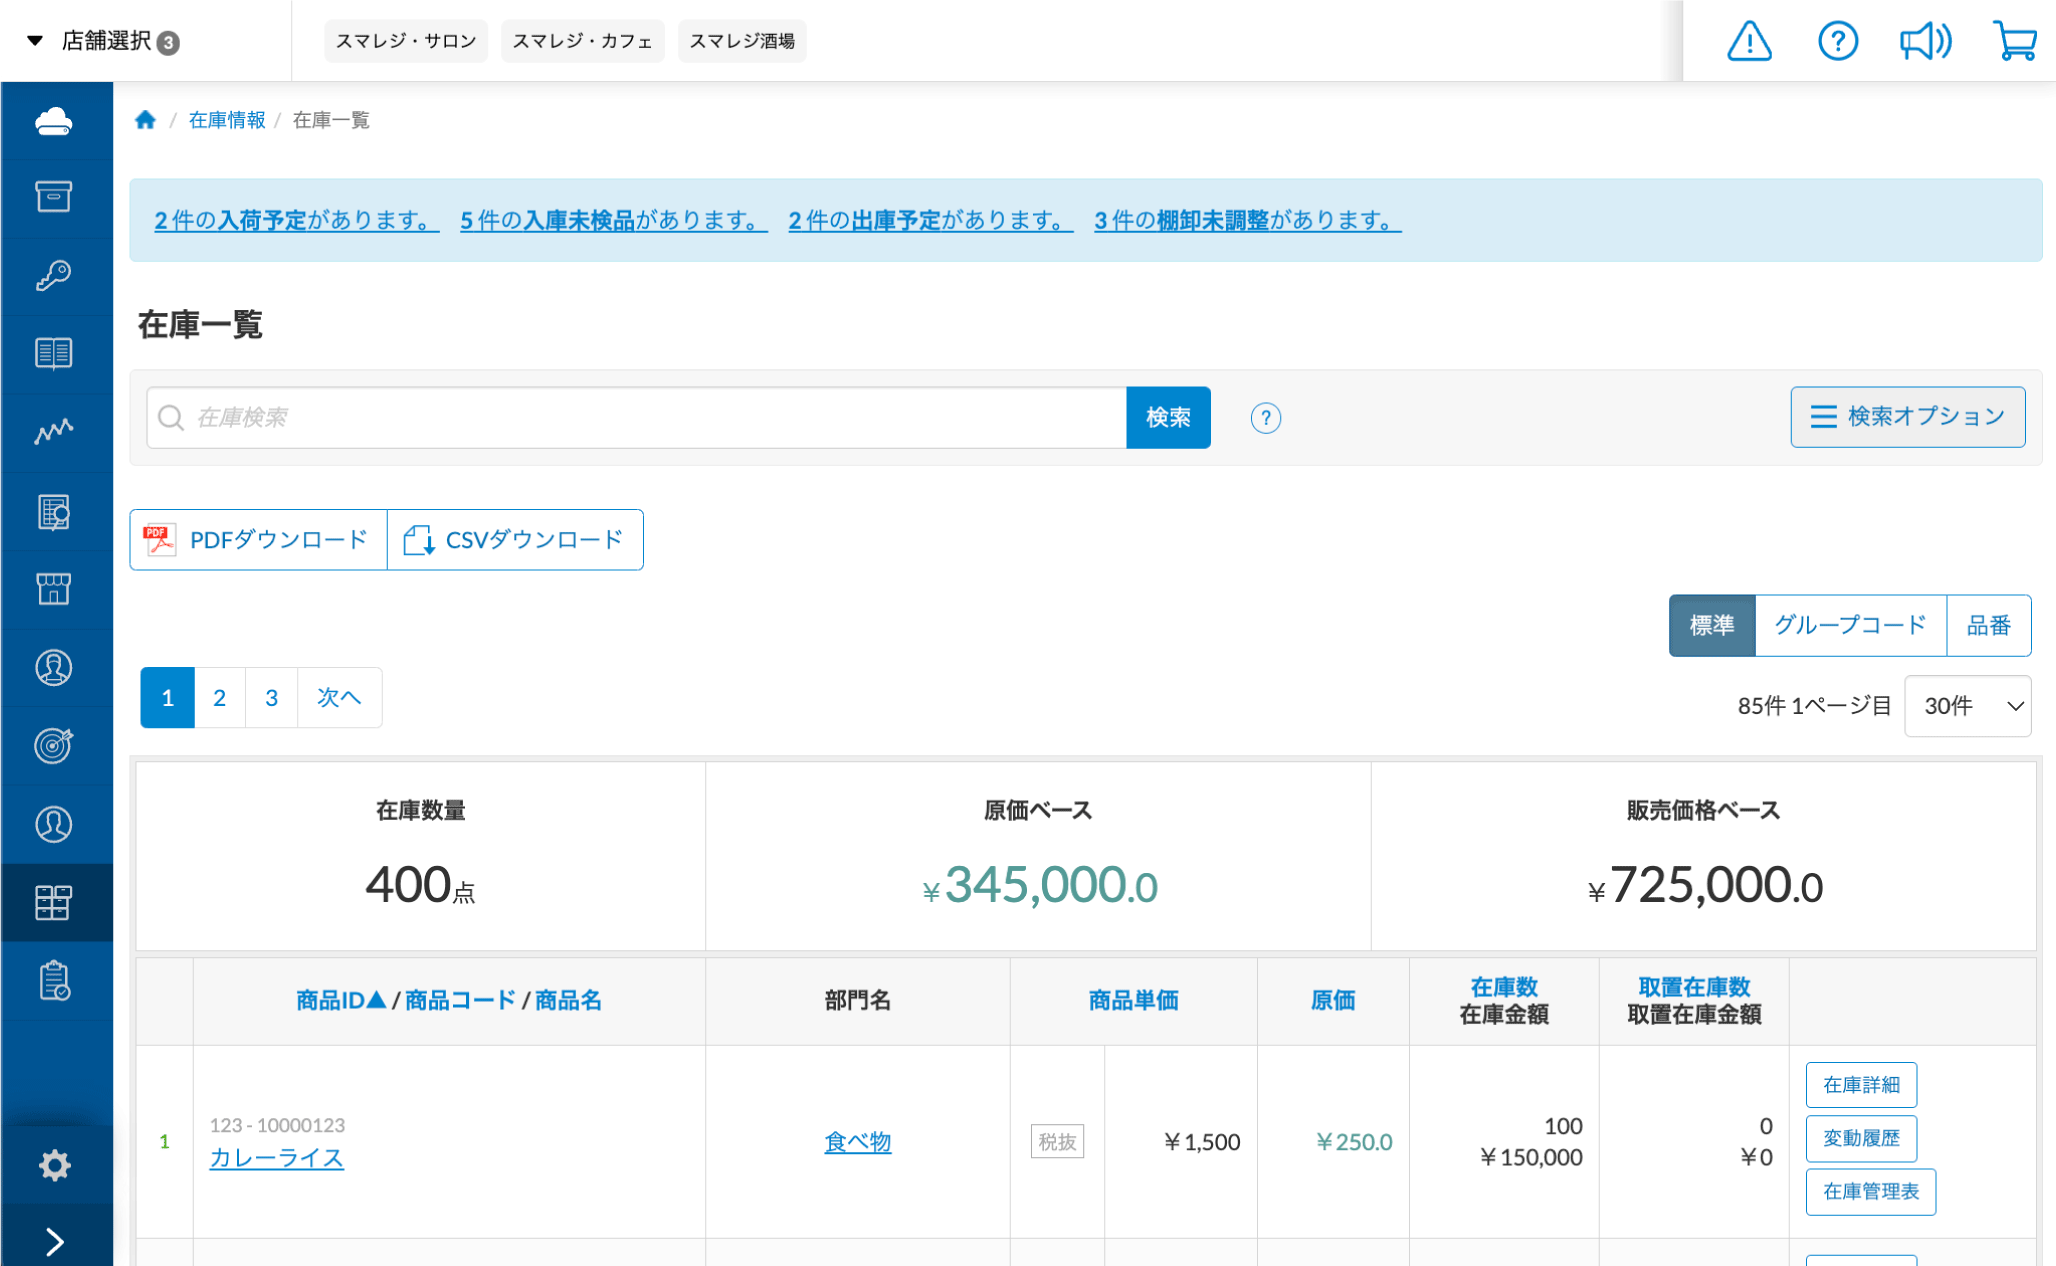Go to page 2 of results

click(x=219, y=698)
